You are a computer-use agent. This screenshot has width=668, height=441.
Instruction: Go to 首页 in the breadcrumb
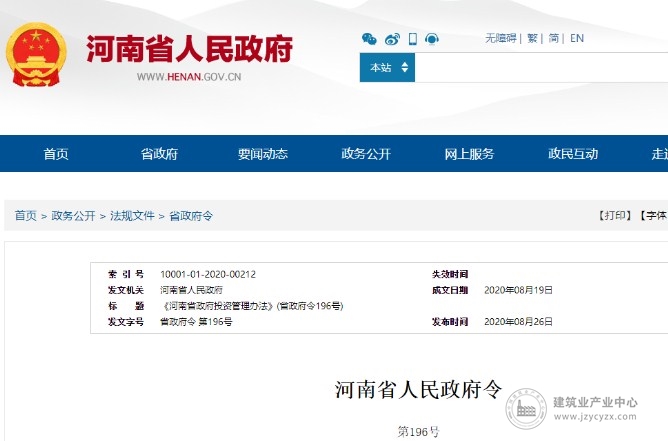[26, 216]
